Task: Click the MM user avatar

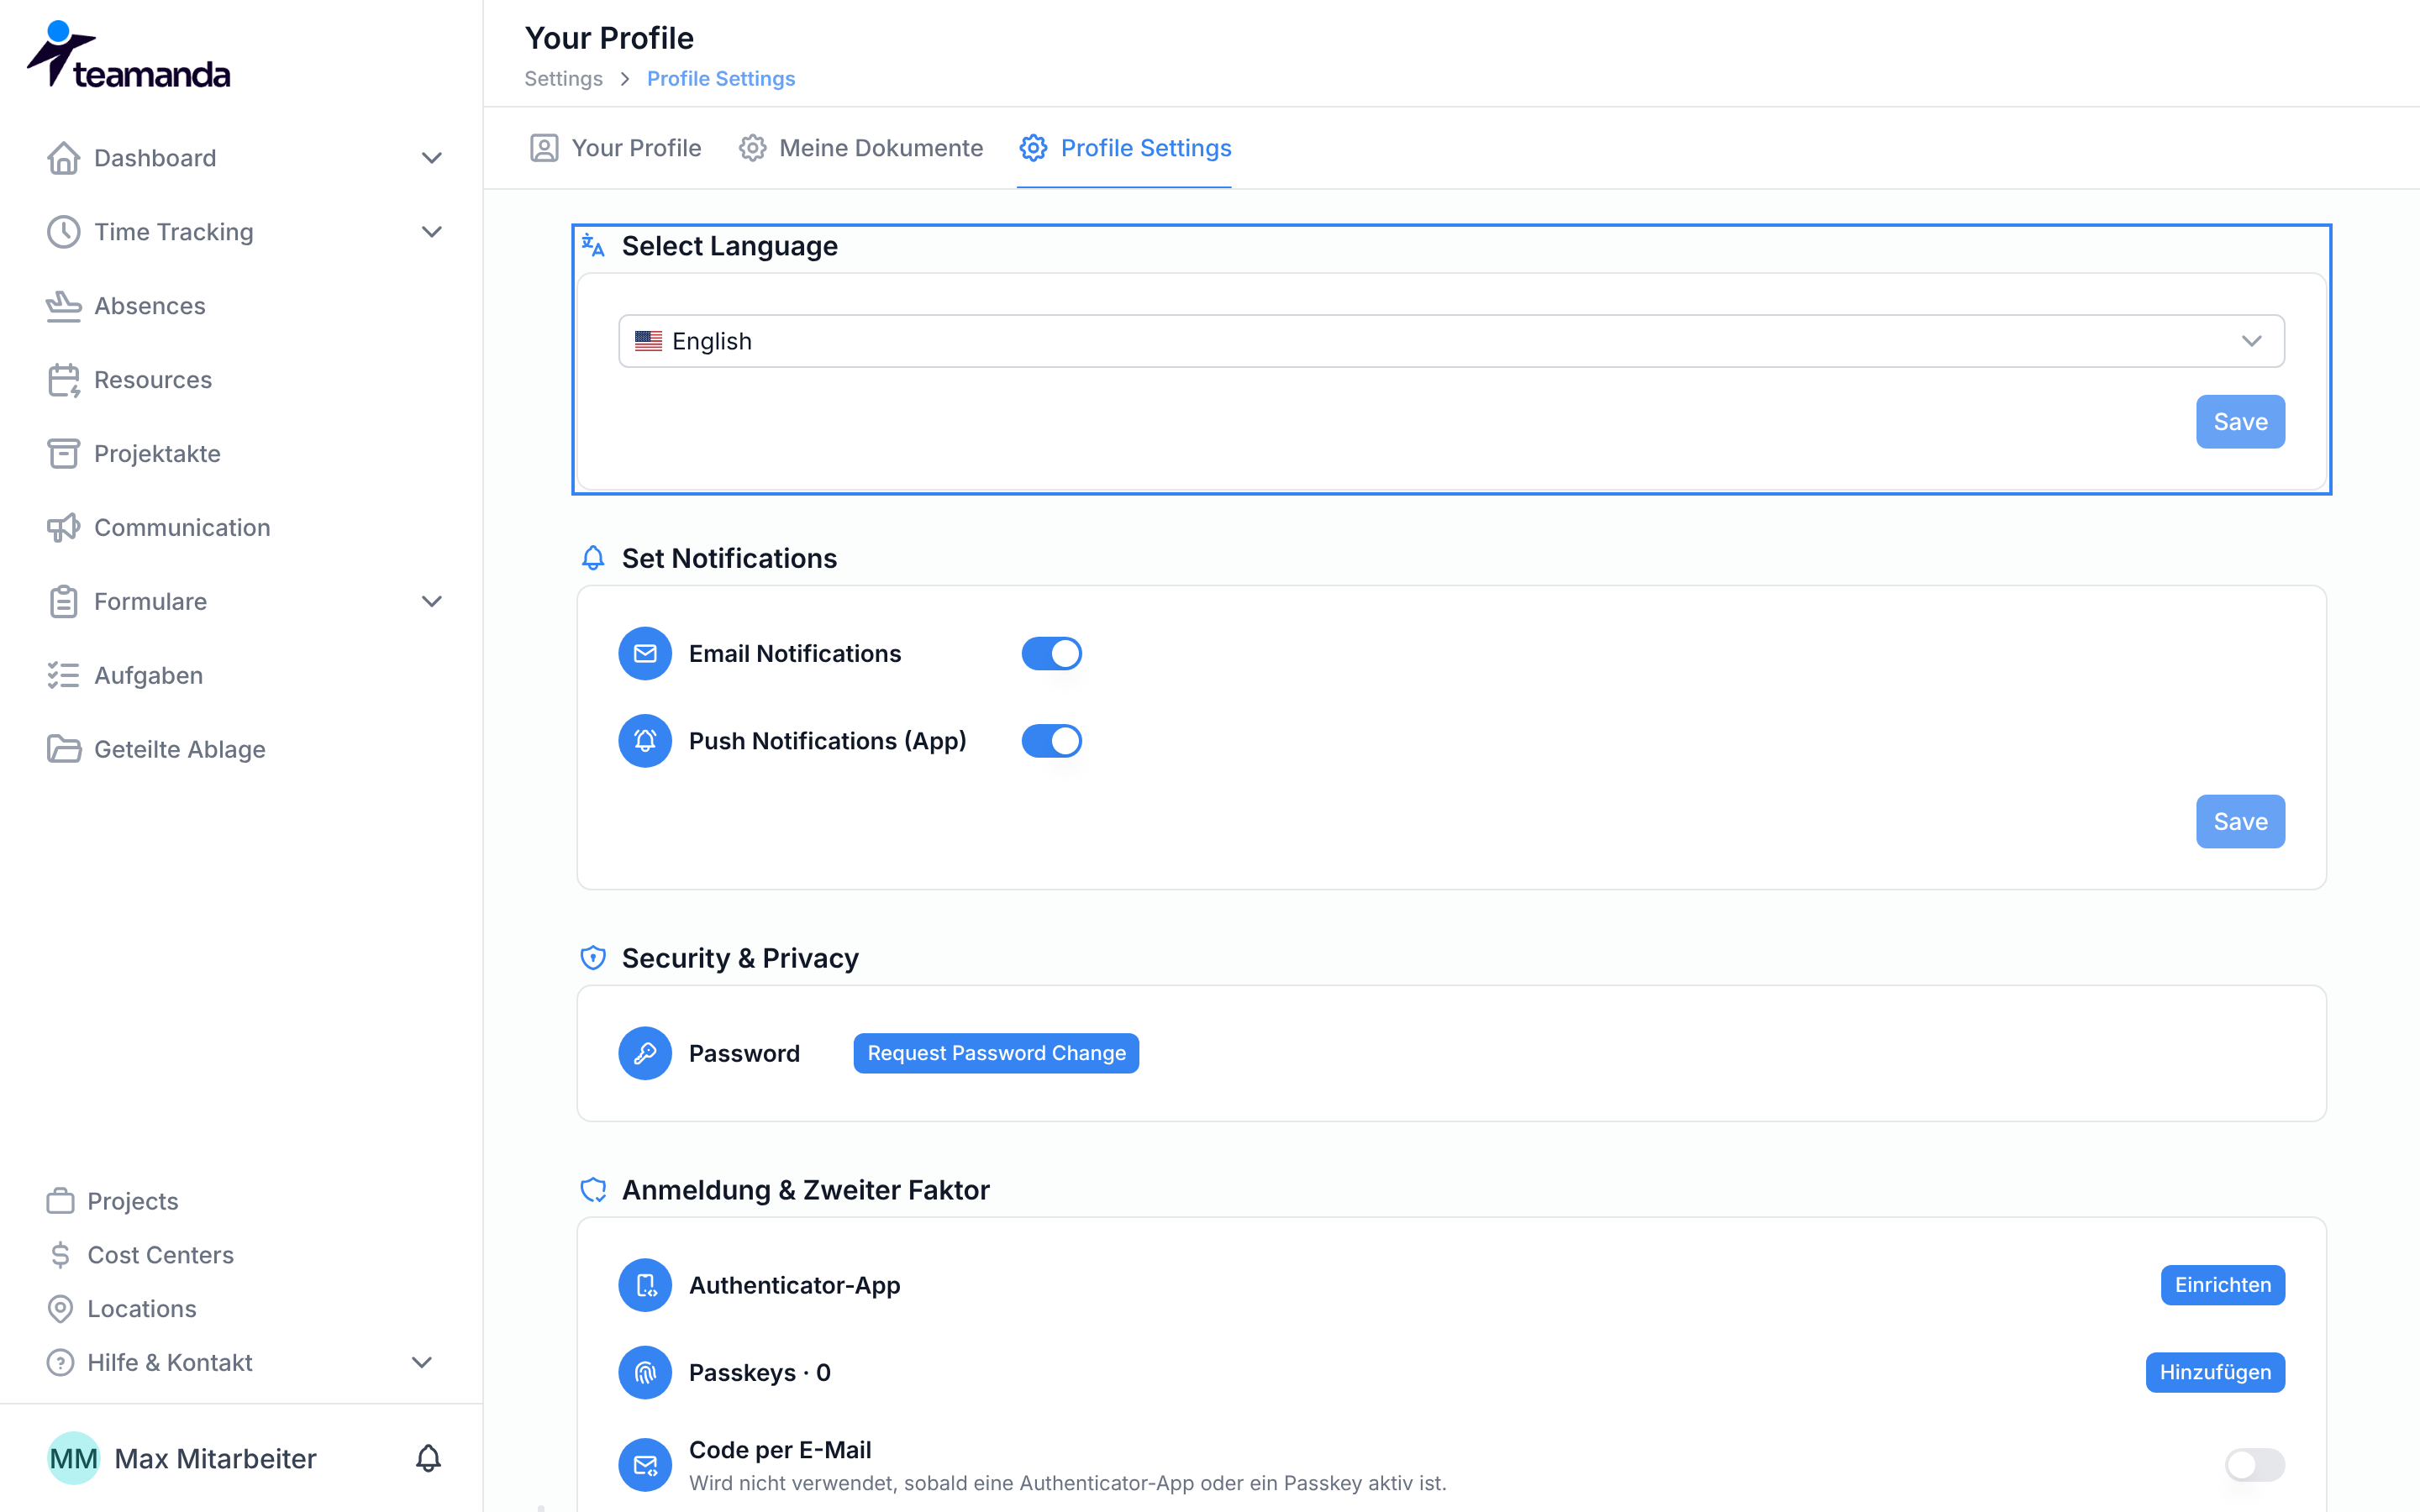Action: tap(74, 1459)
